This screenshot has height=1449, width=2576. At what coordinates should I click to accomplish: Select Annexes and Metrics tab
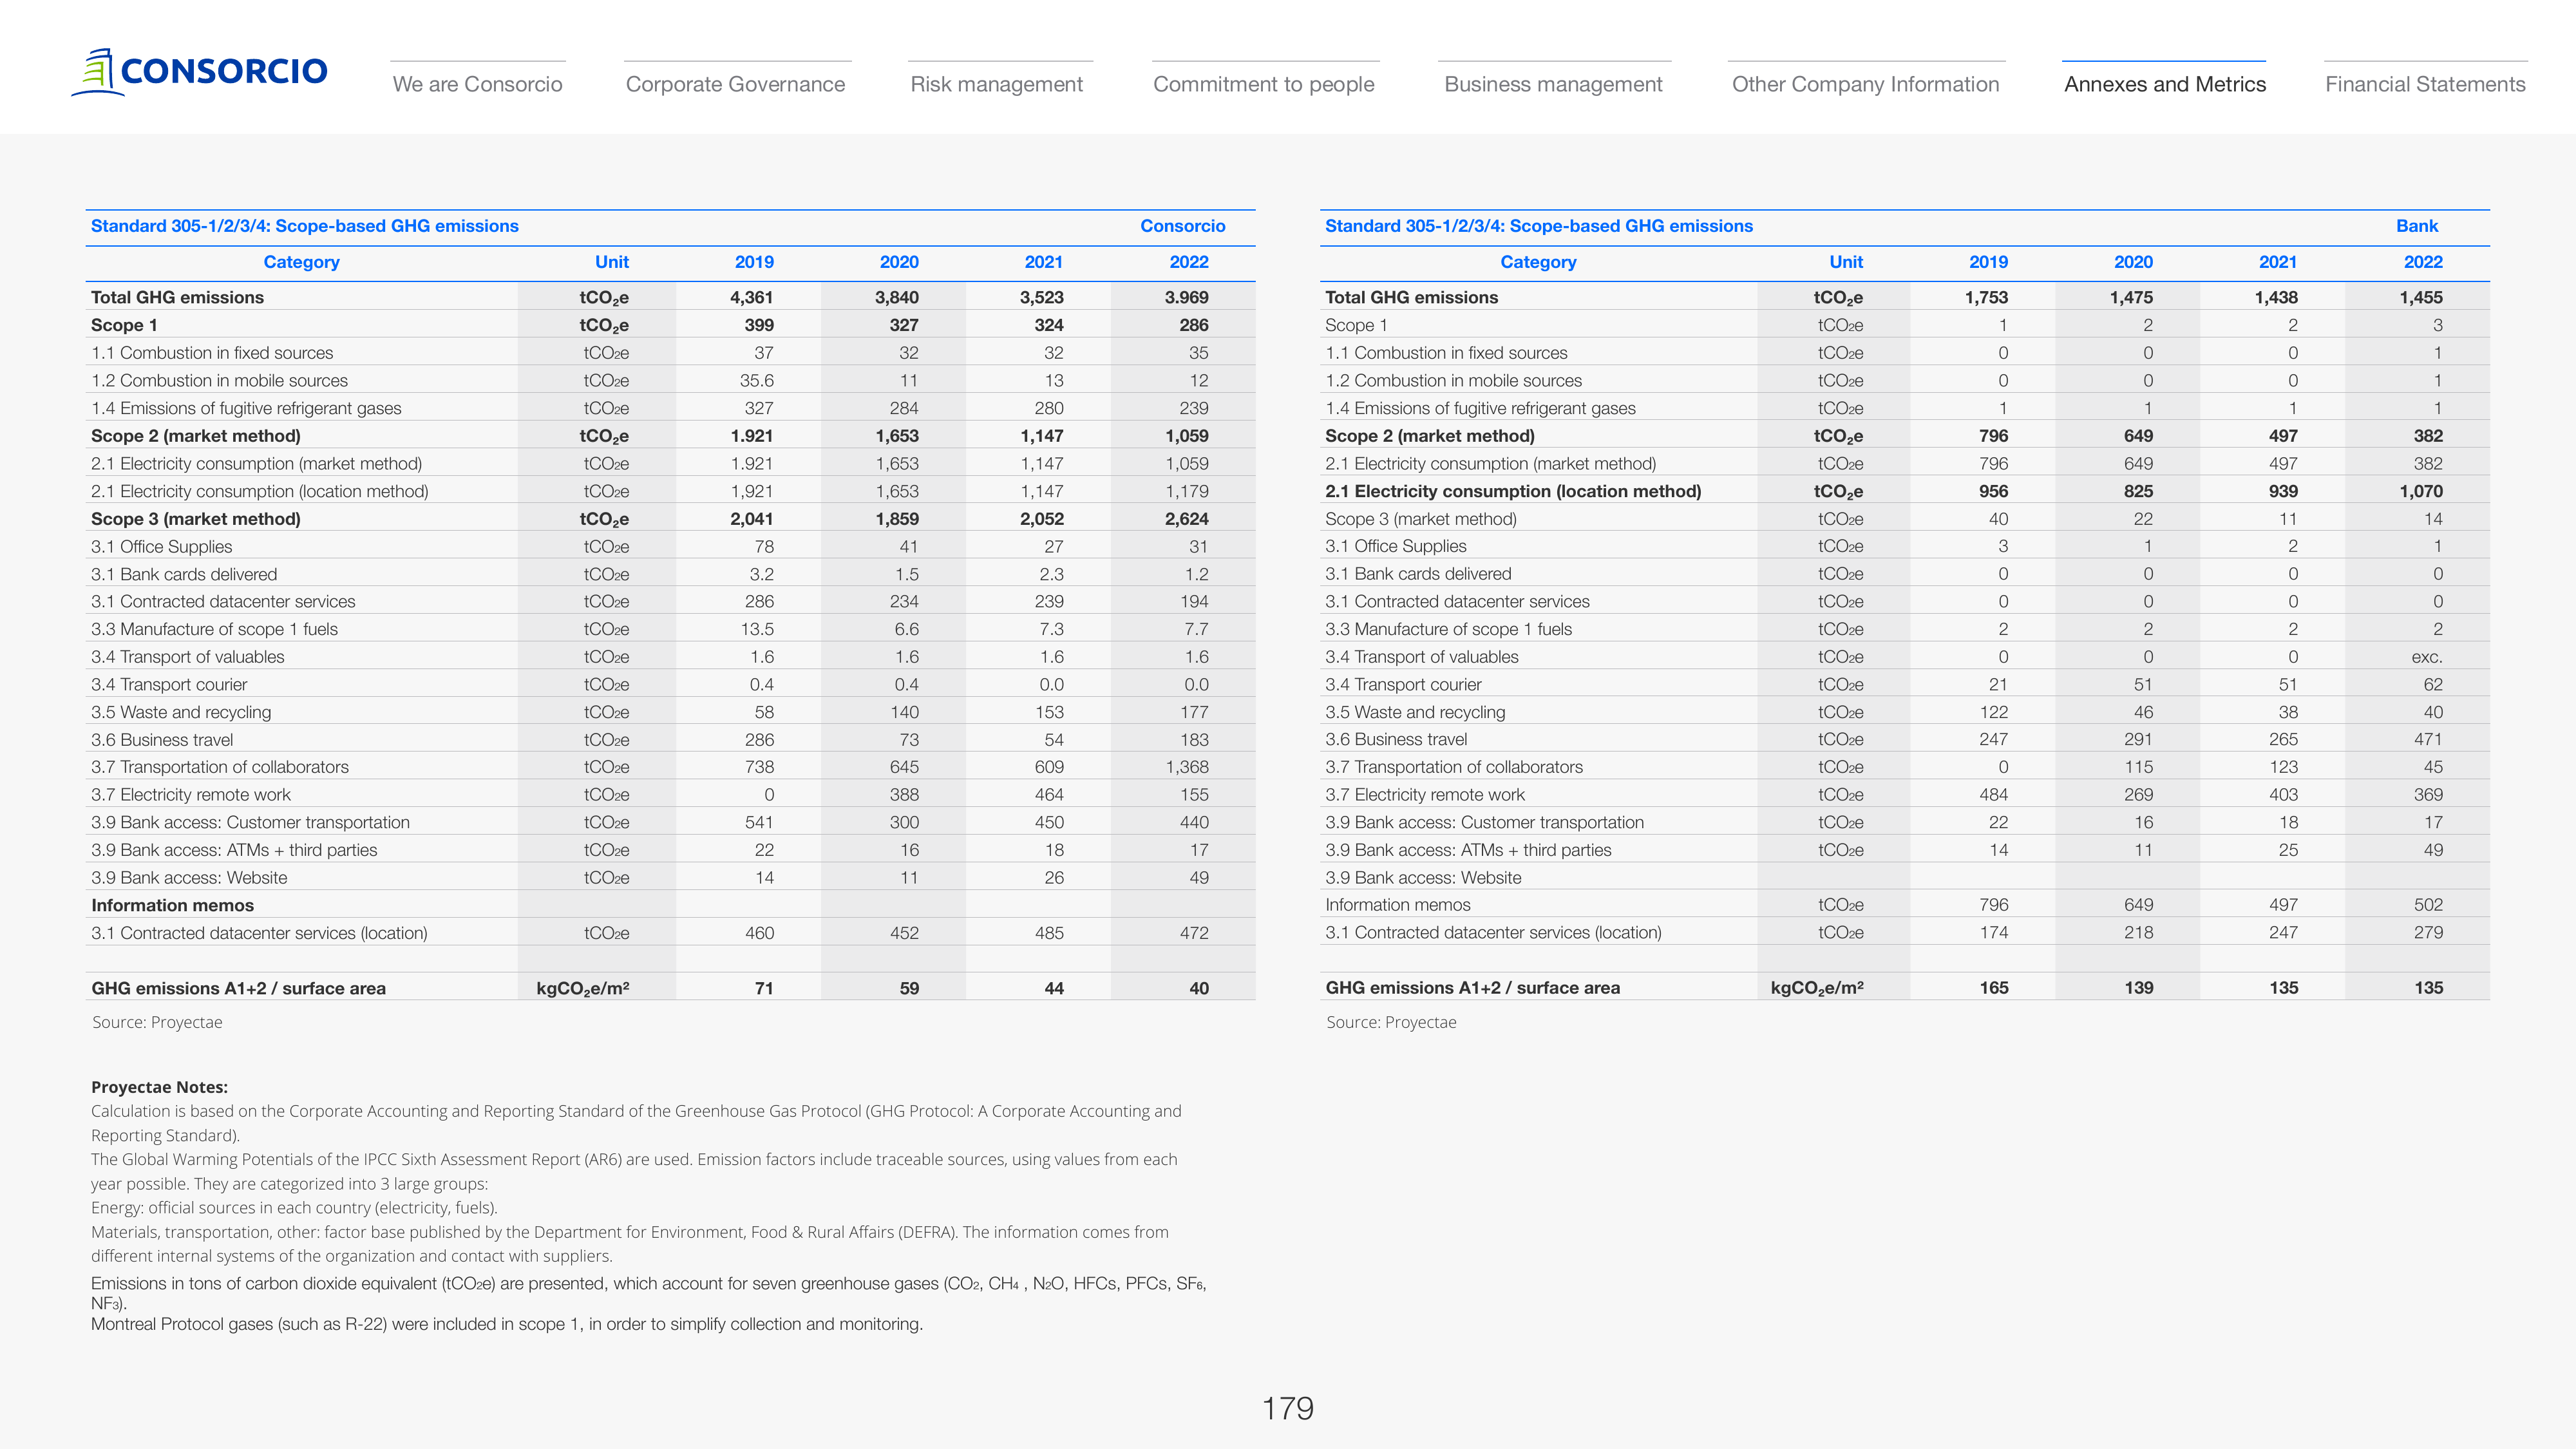click(x=2165, y=84)
